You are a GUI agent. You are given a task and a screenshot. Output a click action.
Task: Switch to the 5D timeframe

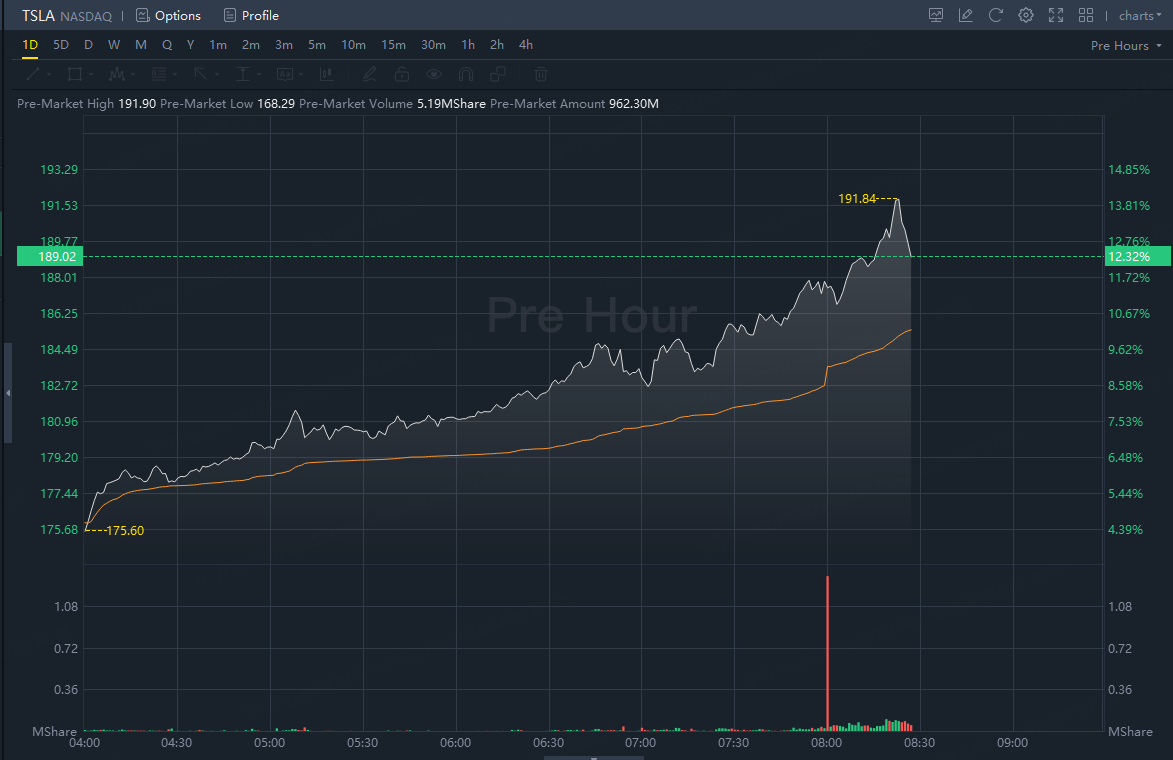[61, 45]
